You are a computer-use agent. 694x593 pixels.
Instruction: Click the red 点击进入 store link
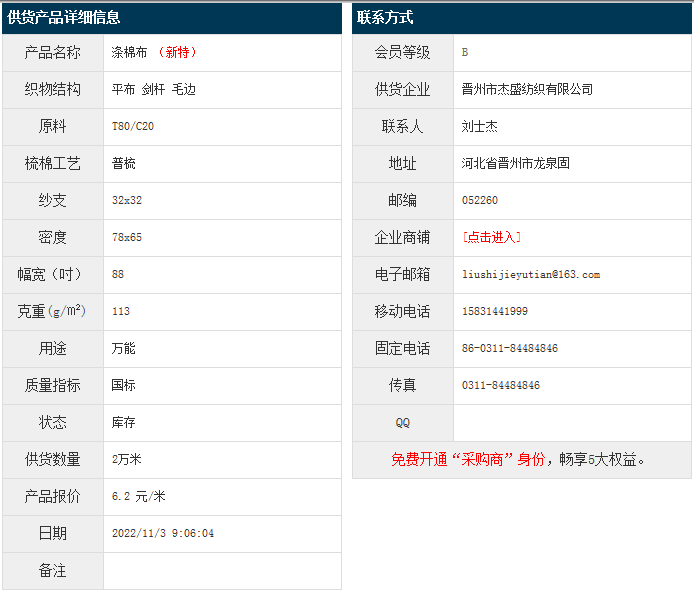pos(491,237)
